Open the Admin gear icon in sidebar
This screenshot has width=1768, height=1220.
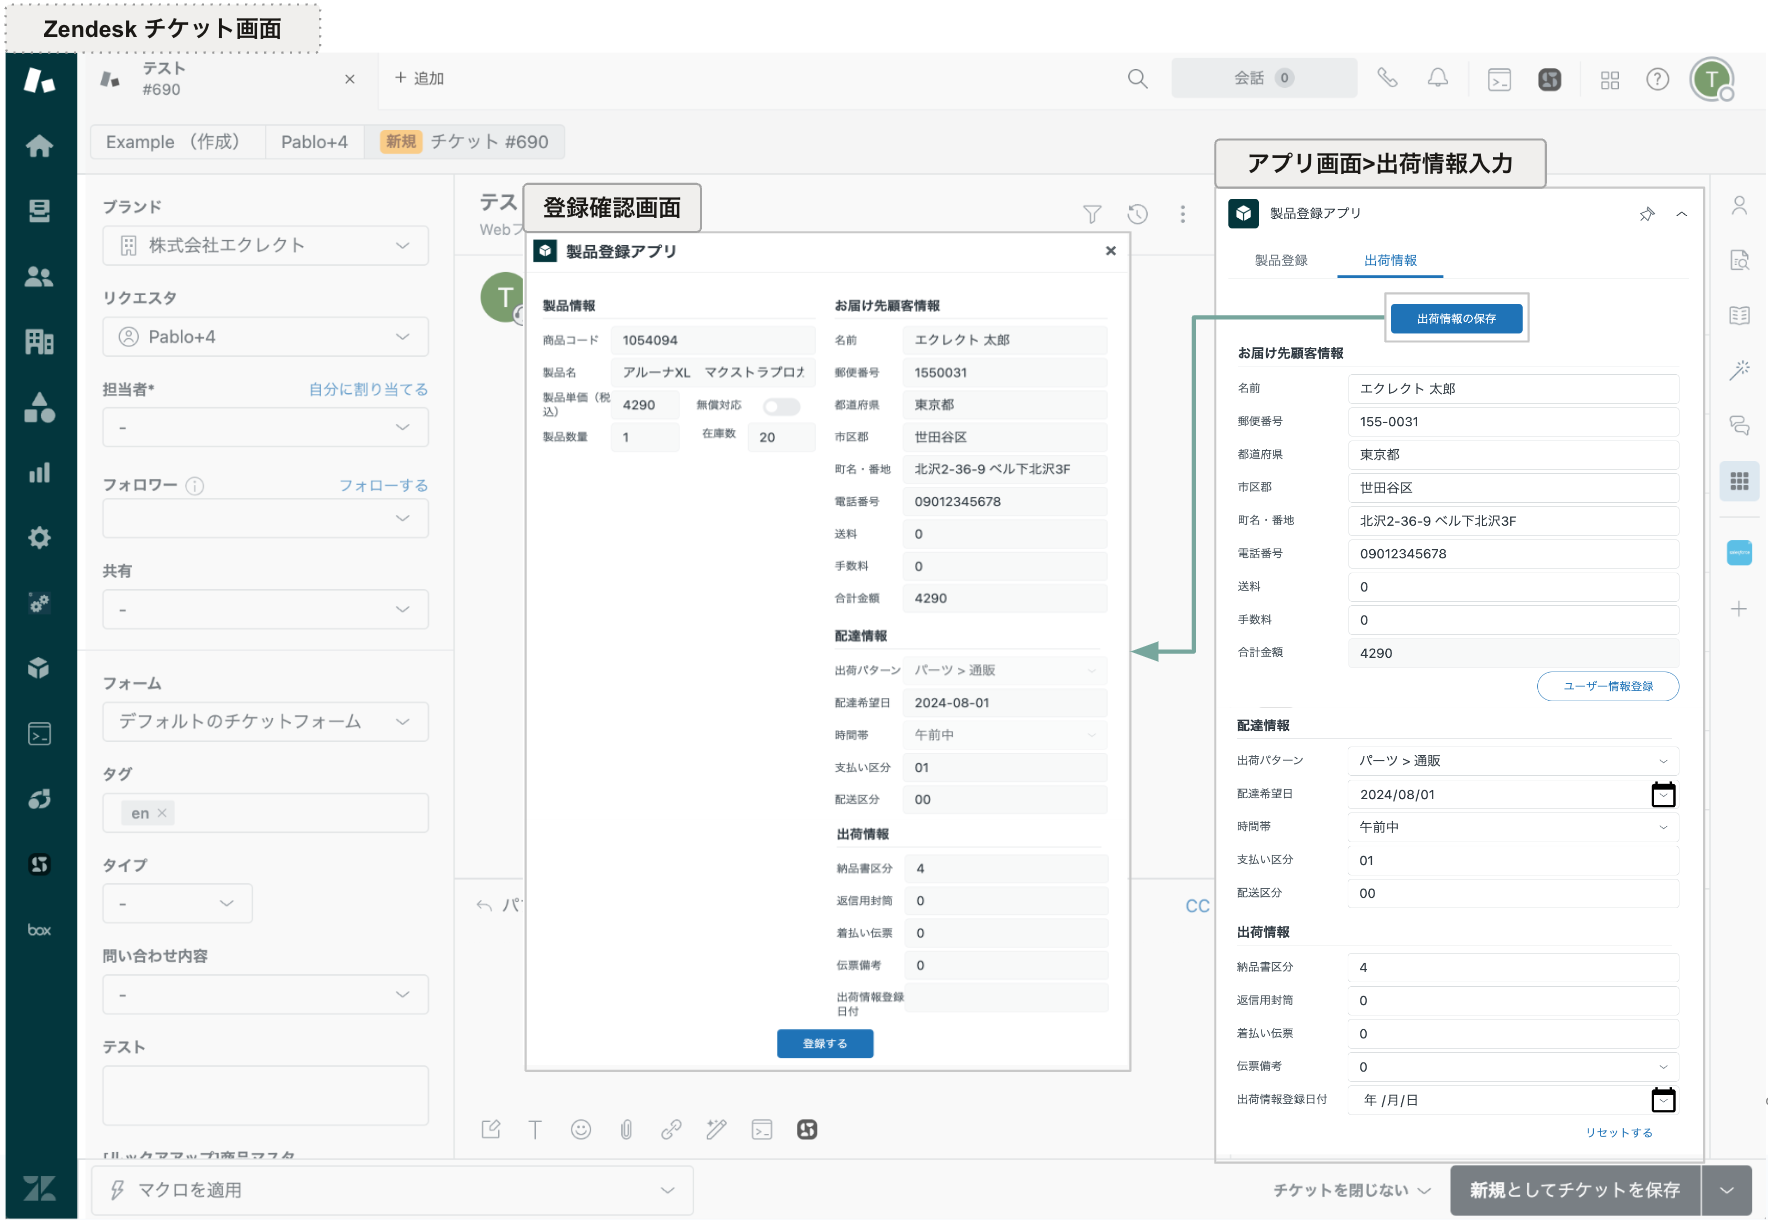[39, 538]
